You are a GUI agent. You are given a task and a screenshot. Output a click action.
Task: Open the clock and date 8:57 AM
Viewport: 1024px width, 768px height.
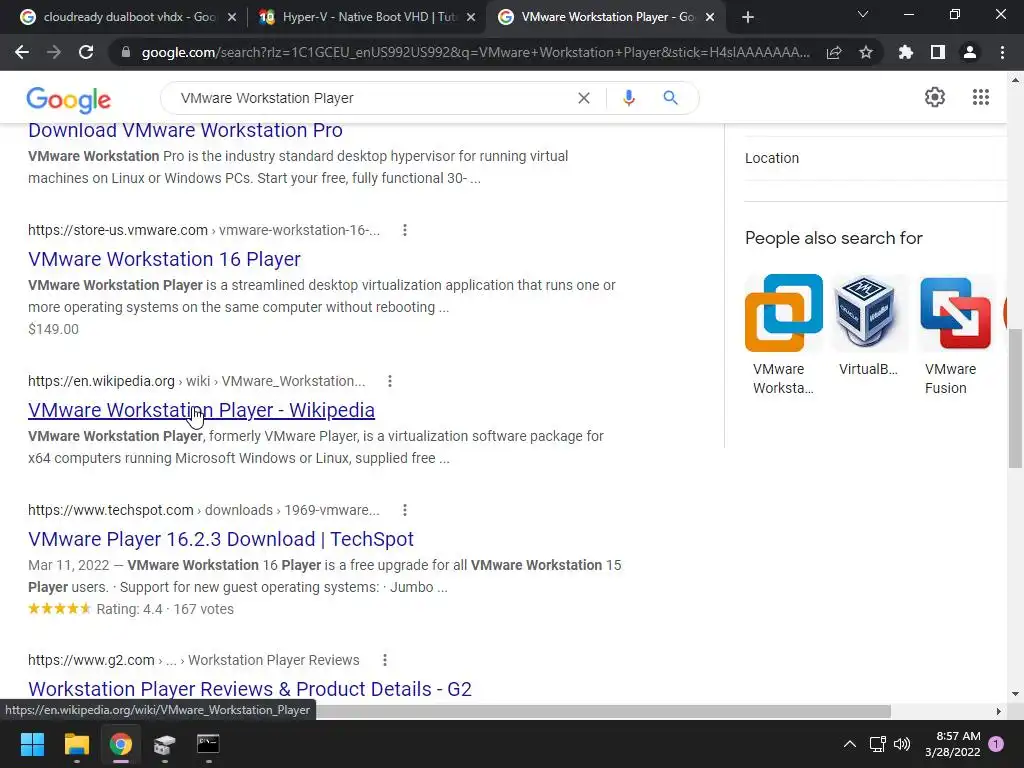tap(953, 744)
